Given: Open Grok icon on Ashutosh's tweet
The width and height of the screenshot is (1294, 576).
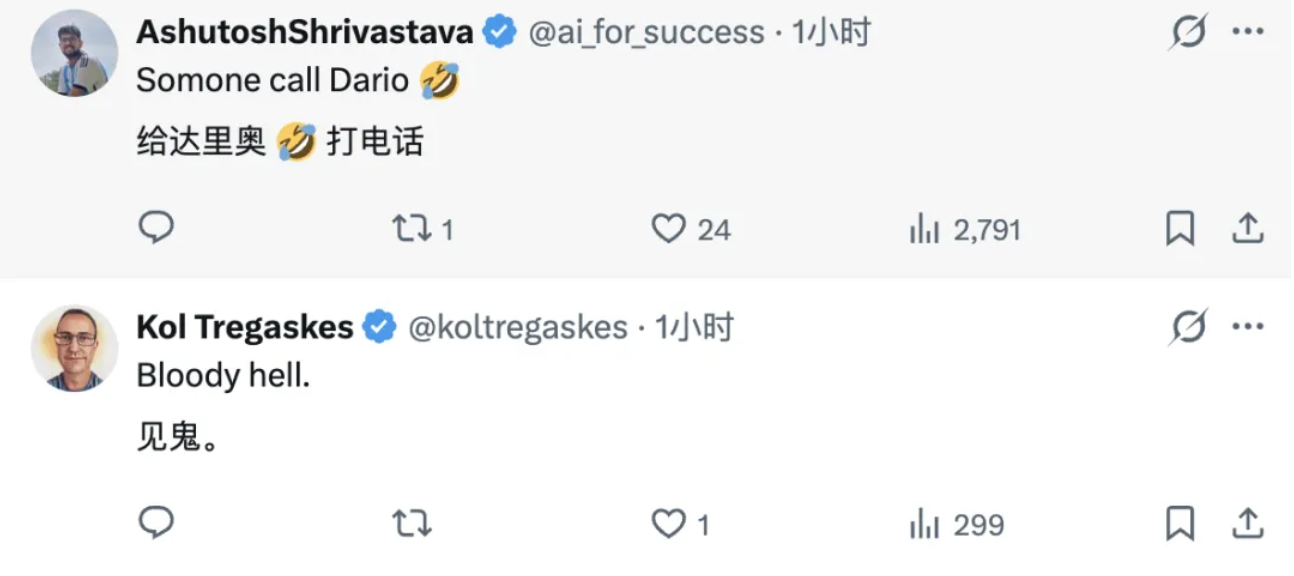Looking at the screenshot, I should point(1188,33).
